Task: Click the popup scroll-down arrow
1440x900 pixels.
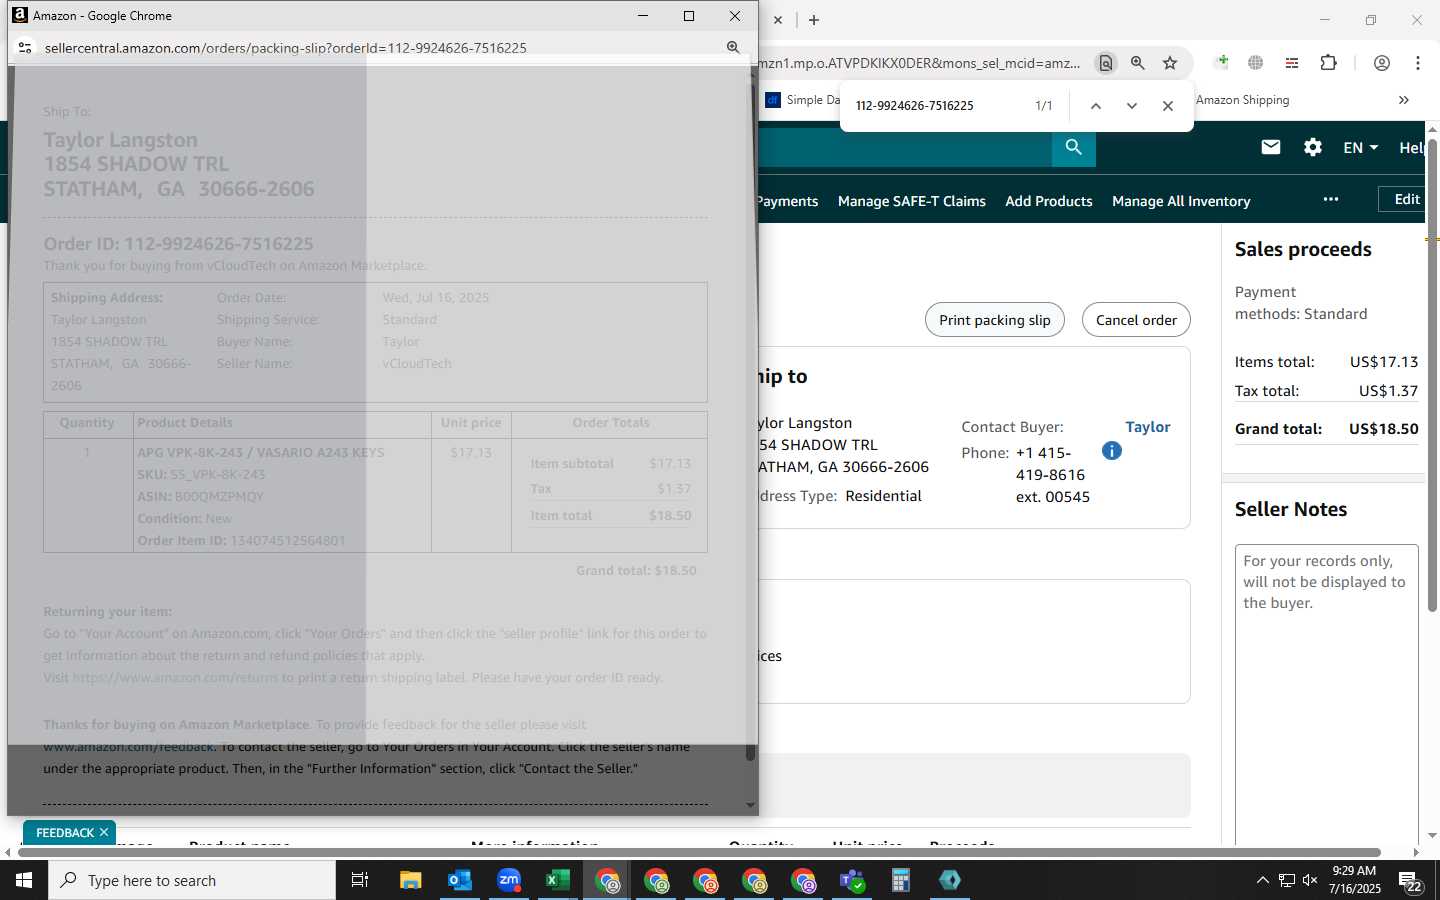Action: (750, 805)
